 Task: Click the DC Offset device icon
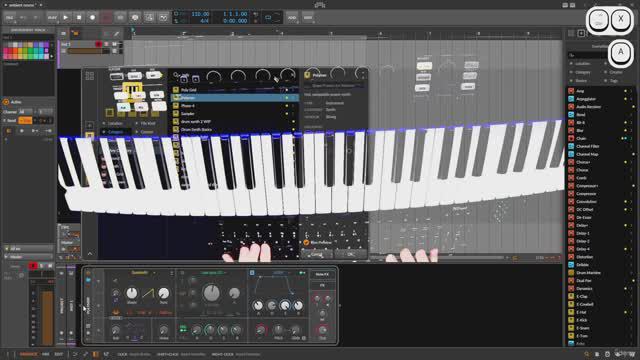[571, 209]
